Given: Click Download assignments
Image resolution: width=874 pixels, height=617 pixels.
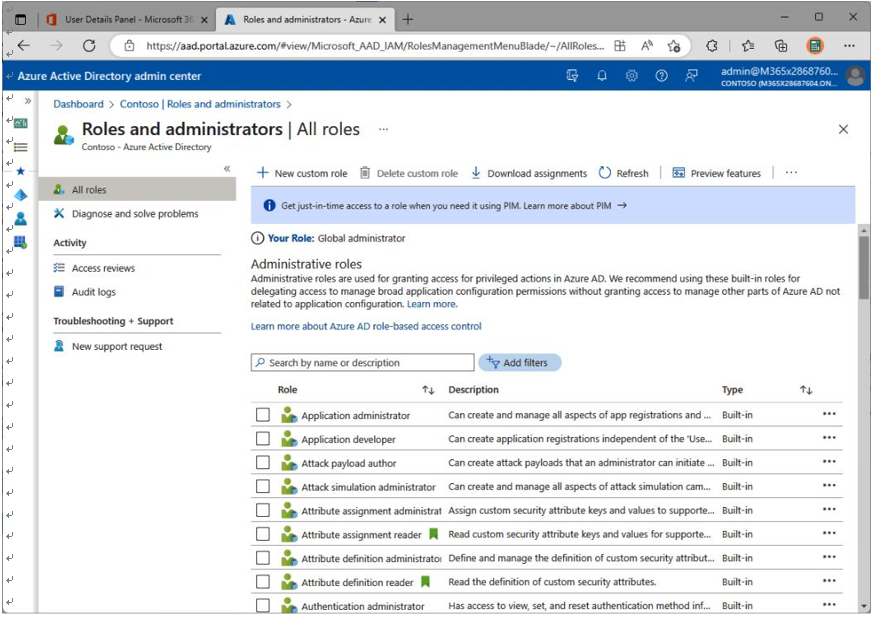Looking at the screenshot, I should (529, 173).
